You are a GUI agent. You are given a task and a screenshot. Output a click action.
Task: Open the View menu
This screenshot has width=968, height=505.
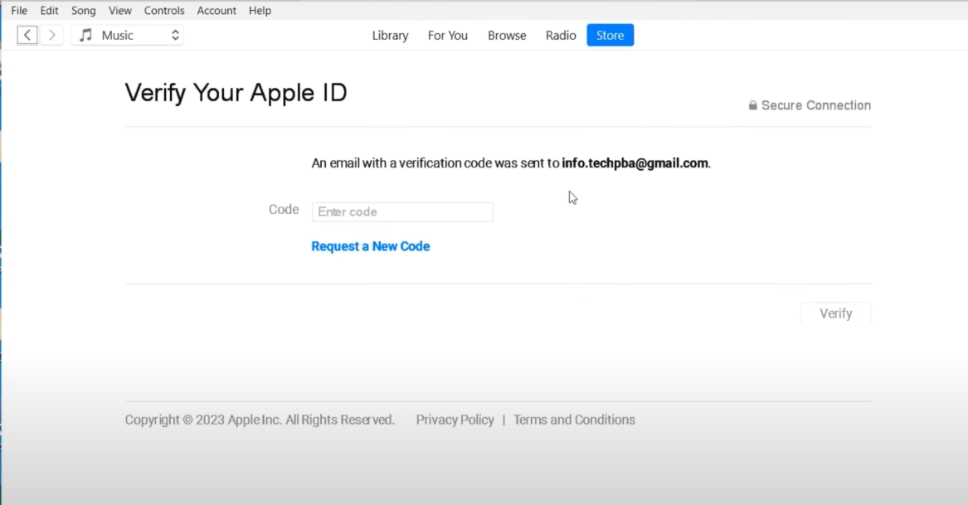pyautogui.click(x=120, y=10)
